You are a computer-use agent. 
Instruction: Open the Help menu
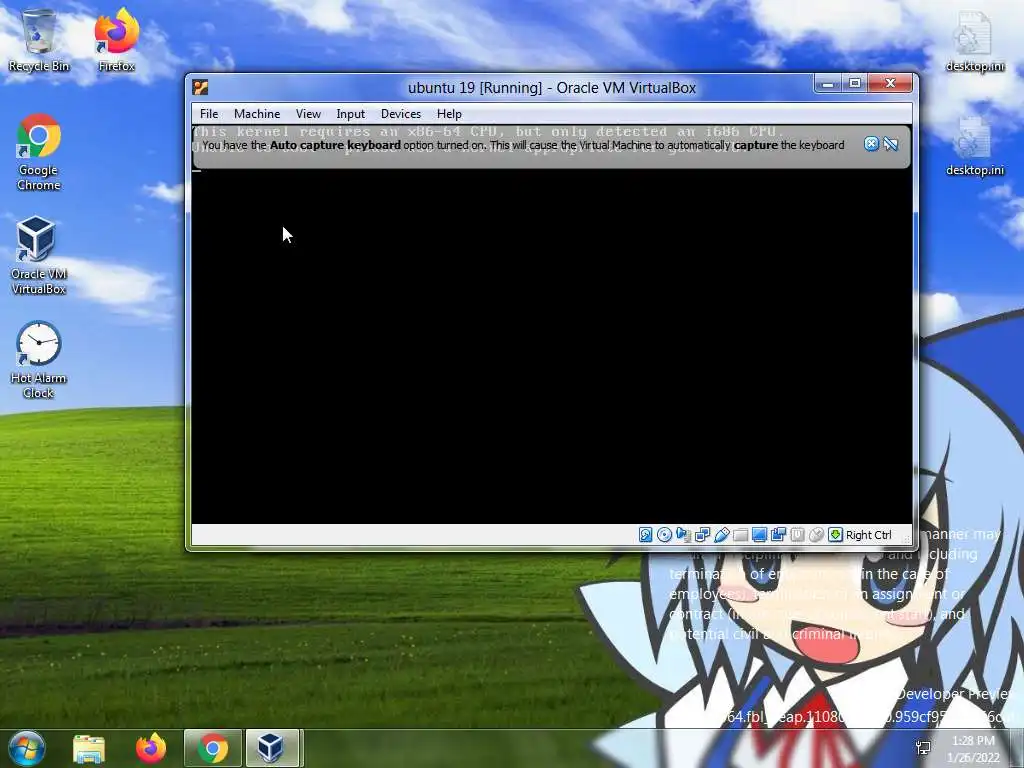[449, 114]
